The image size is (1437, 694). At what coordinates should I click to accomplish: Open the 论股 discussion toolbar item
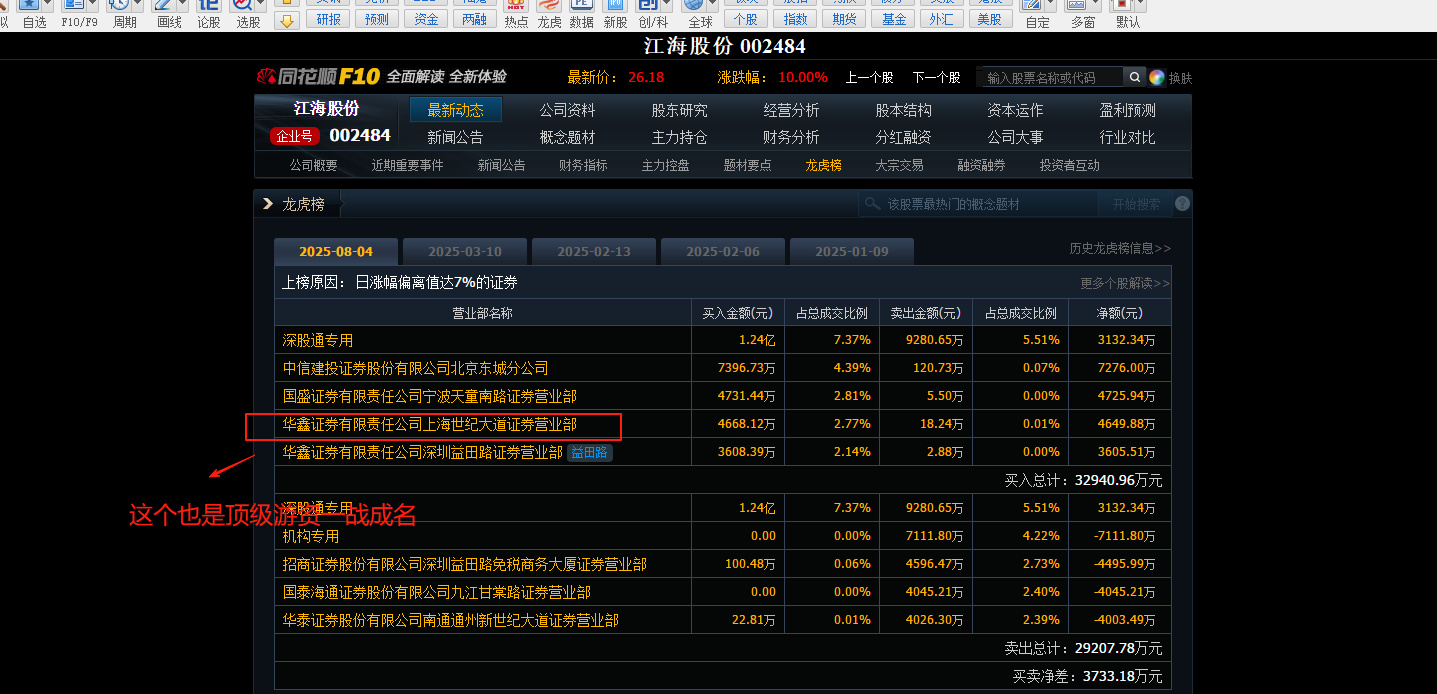click(x=208, y=14)
